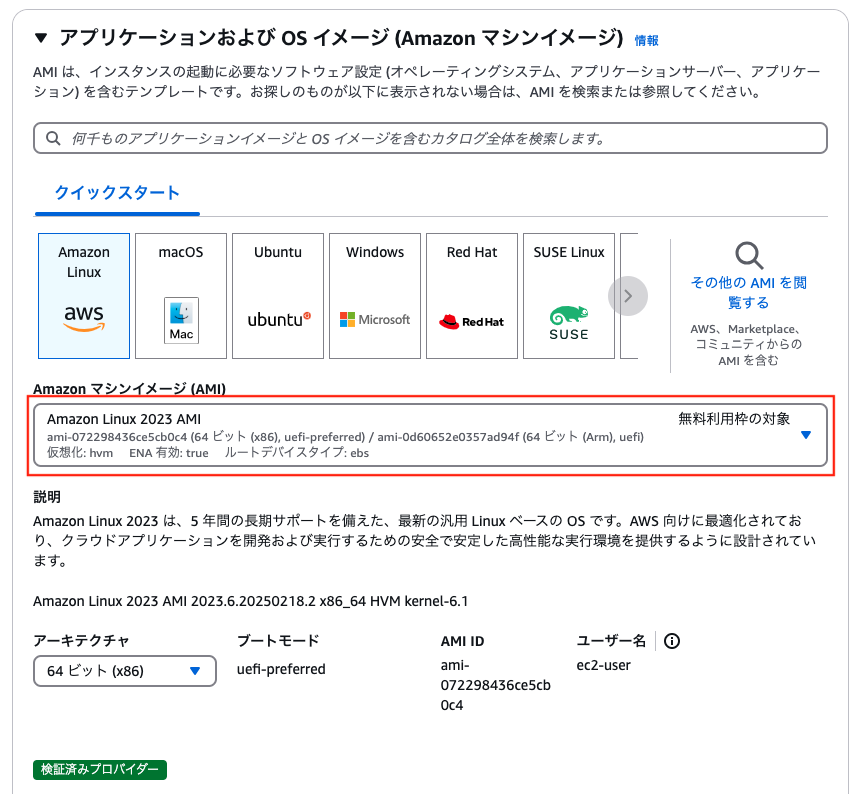Image resolution: width=863 pixels, height=794 pixels.
Task: Click the ubuntu logo icon
Action: 279,320
